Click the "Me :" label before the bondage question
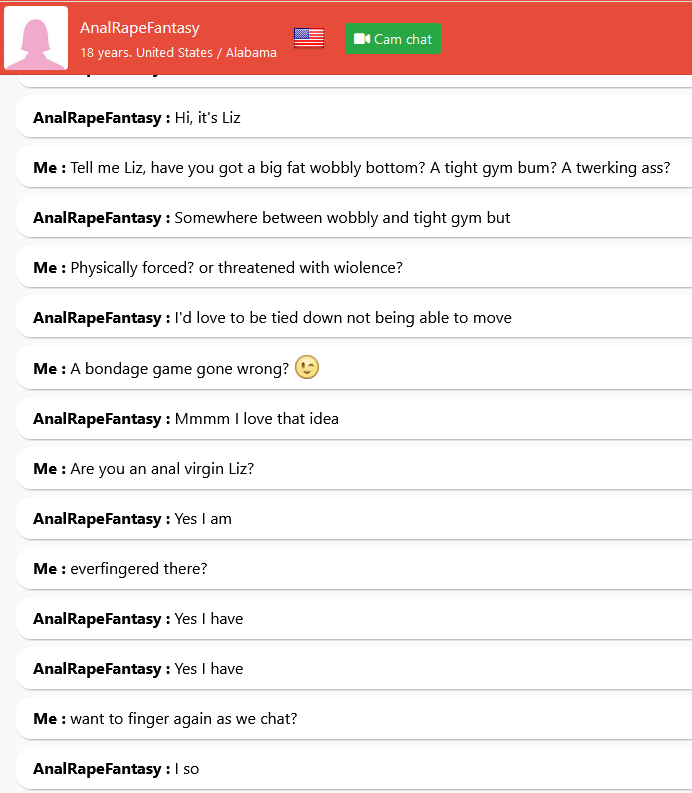The image size is (692, 793). pyautogui.click(x=49, y=369)
